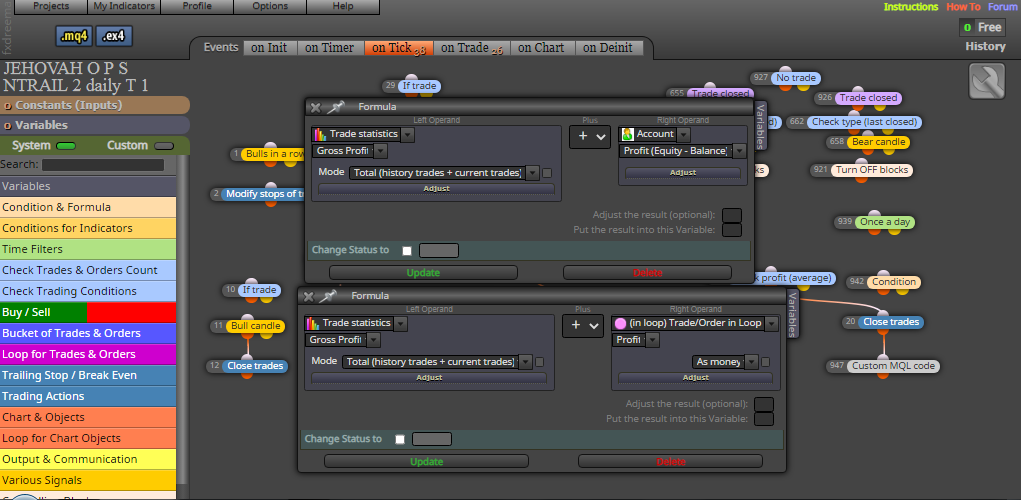This screenshot has height=500, width=1021.
Task: Close the upper Formula dialog
Action: tap(315, 107)
